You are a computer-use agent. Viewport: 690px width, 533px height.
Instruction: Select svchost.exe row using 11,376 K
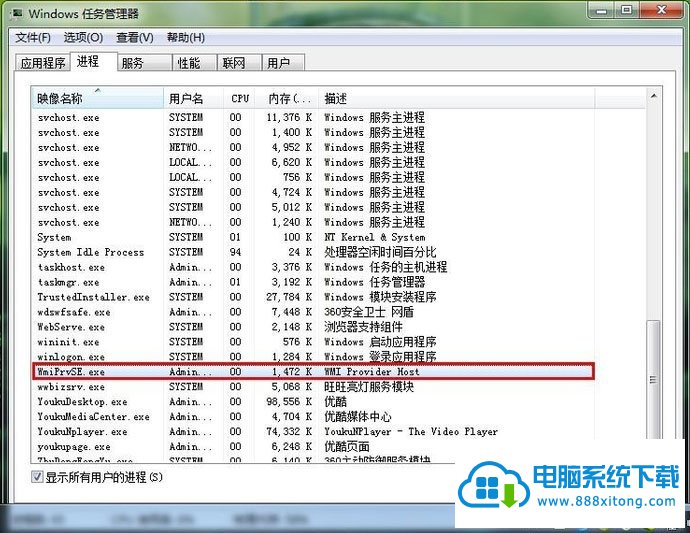pyautogui.click(x=313, y=118)
